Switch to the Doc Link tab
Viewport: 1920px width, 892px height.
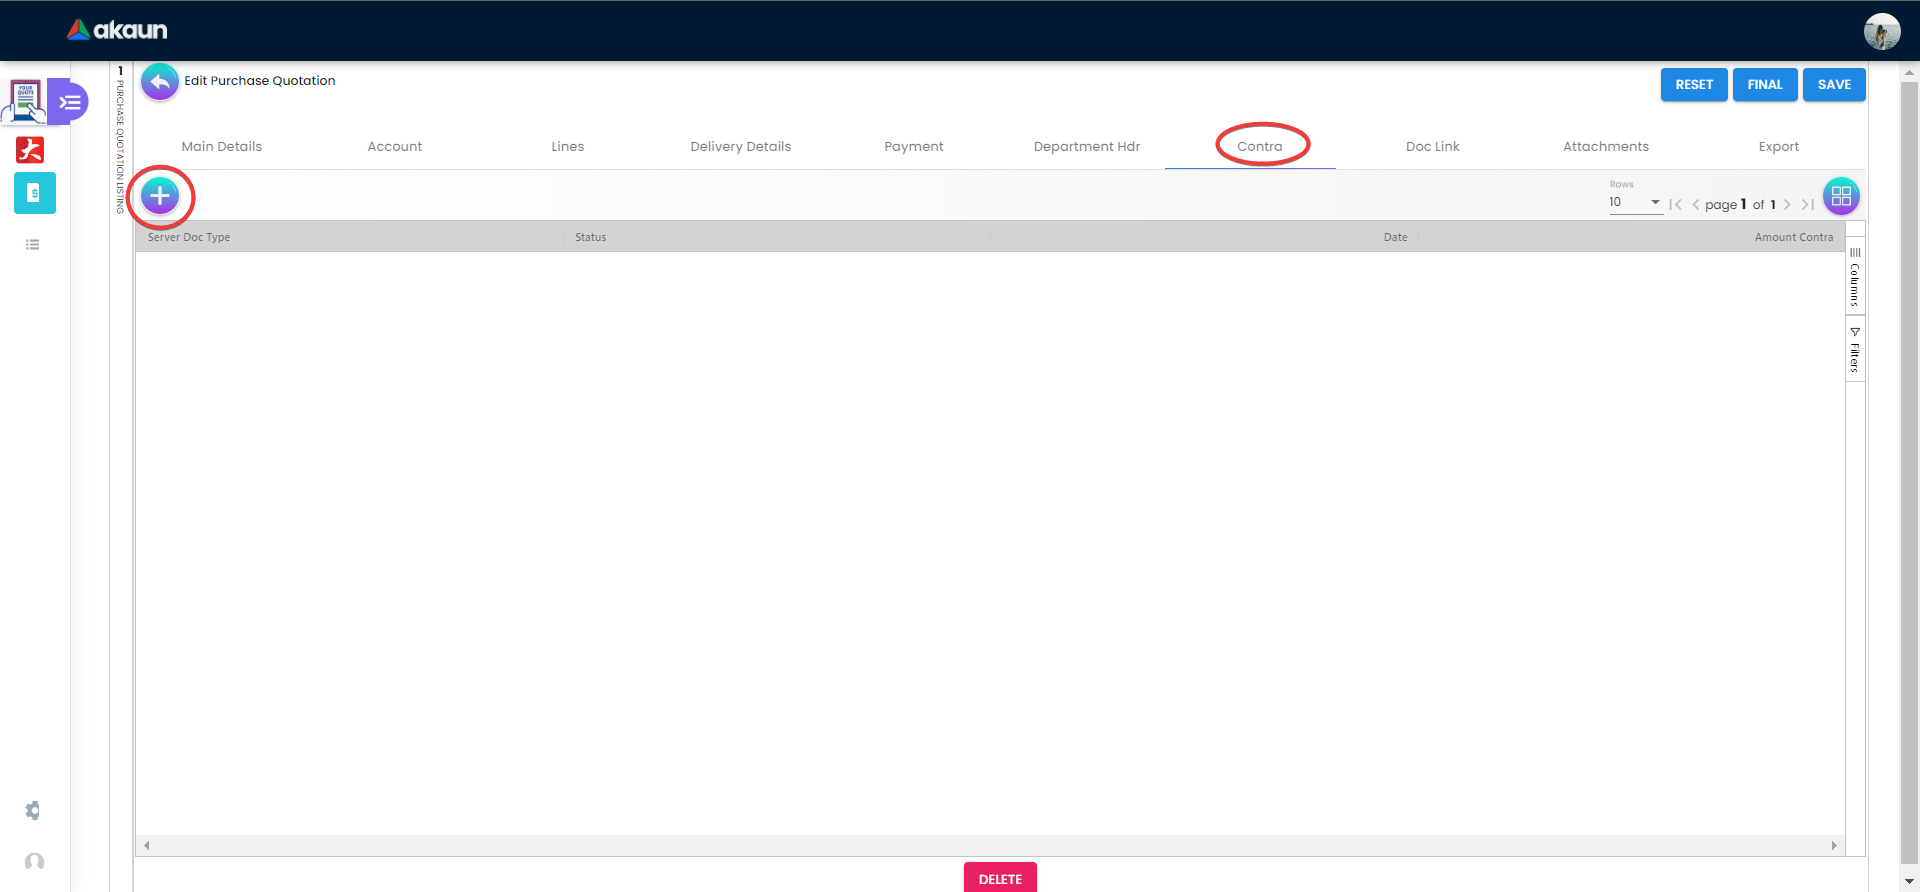(x=1433, y=146)
